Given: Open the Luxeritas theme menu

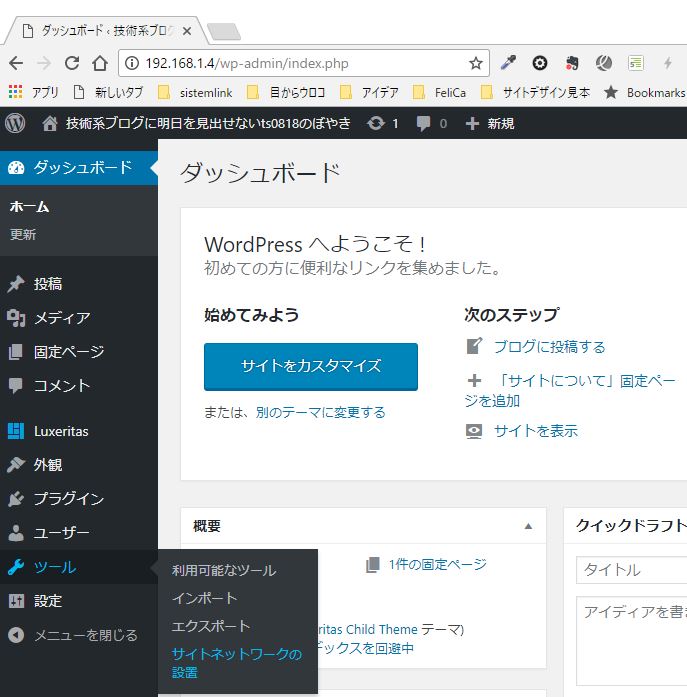Looking at the screenshot, I should (79, 431).
